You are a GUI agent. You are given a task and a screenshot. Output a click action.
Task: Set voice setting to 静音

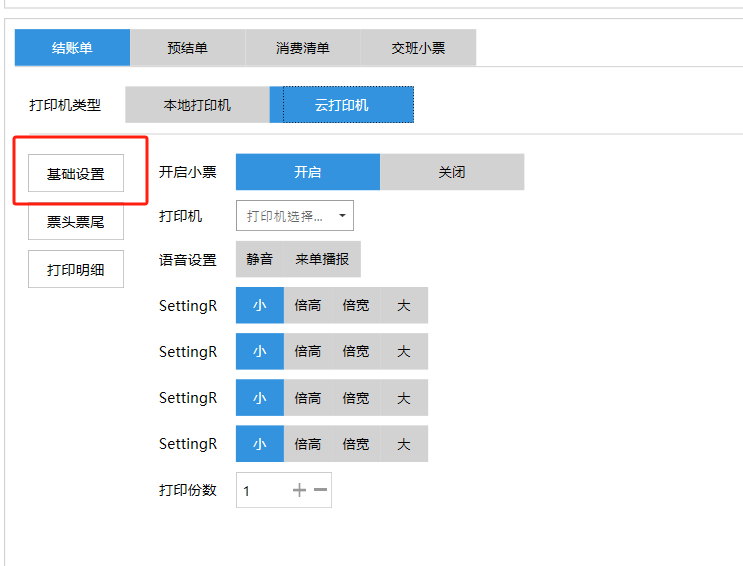pyautogui.click(x=259, y=259)
